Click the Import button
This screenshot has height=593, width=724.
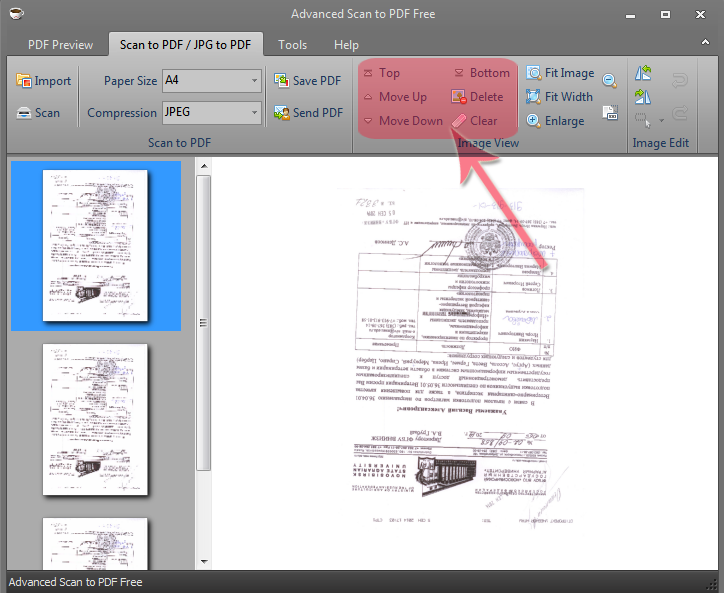44,81
